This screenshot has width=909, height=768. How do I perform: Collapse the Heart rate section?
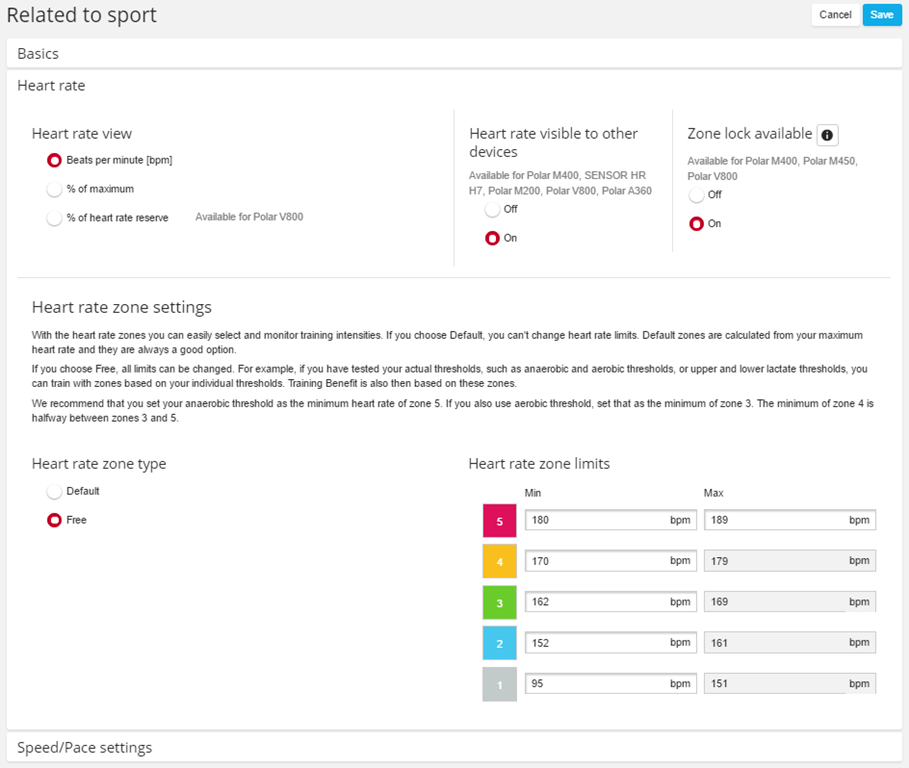pyautogui.click(x=51, y=86)
